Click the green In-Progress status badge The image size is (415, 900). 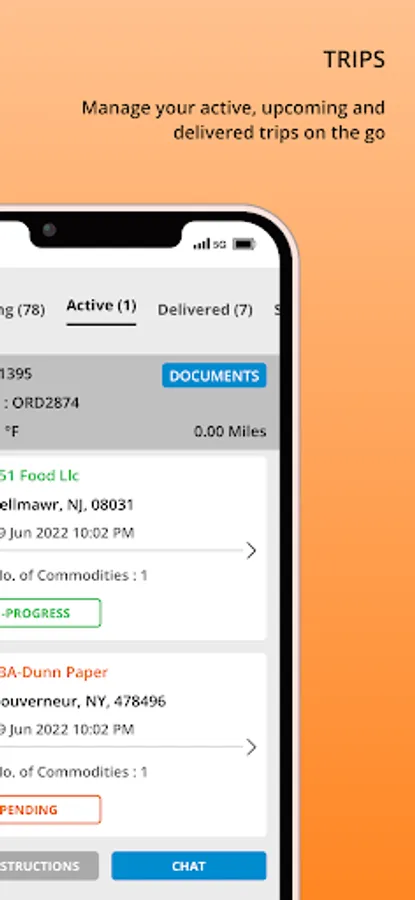coord(50,613)
